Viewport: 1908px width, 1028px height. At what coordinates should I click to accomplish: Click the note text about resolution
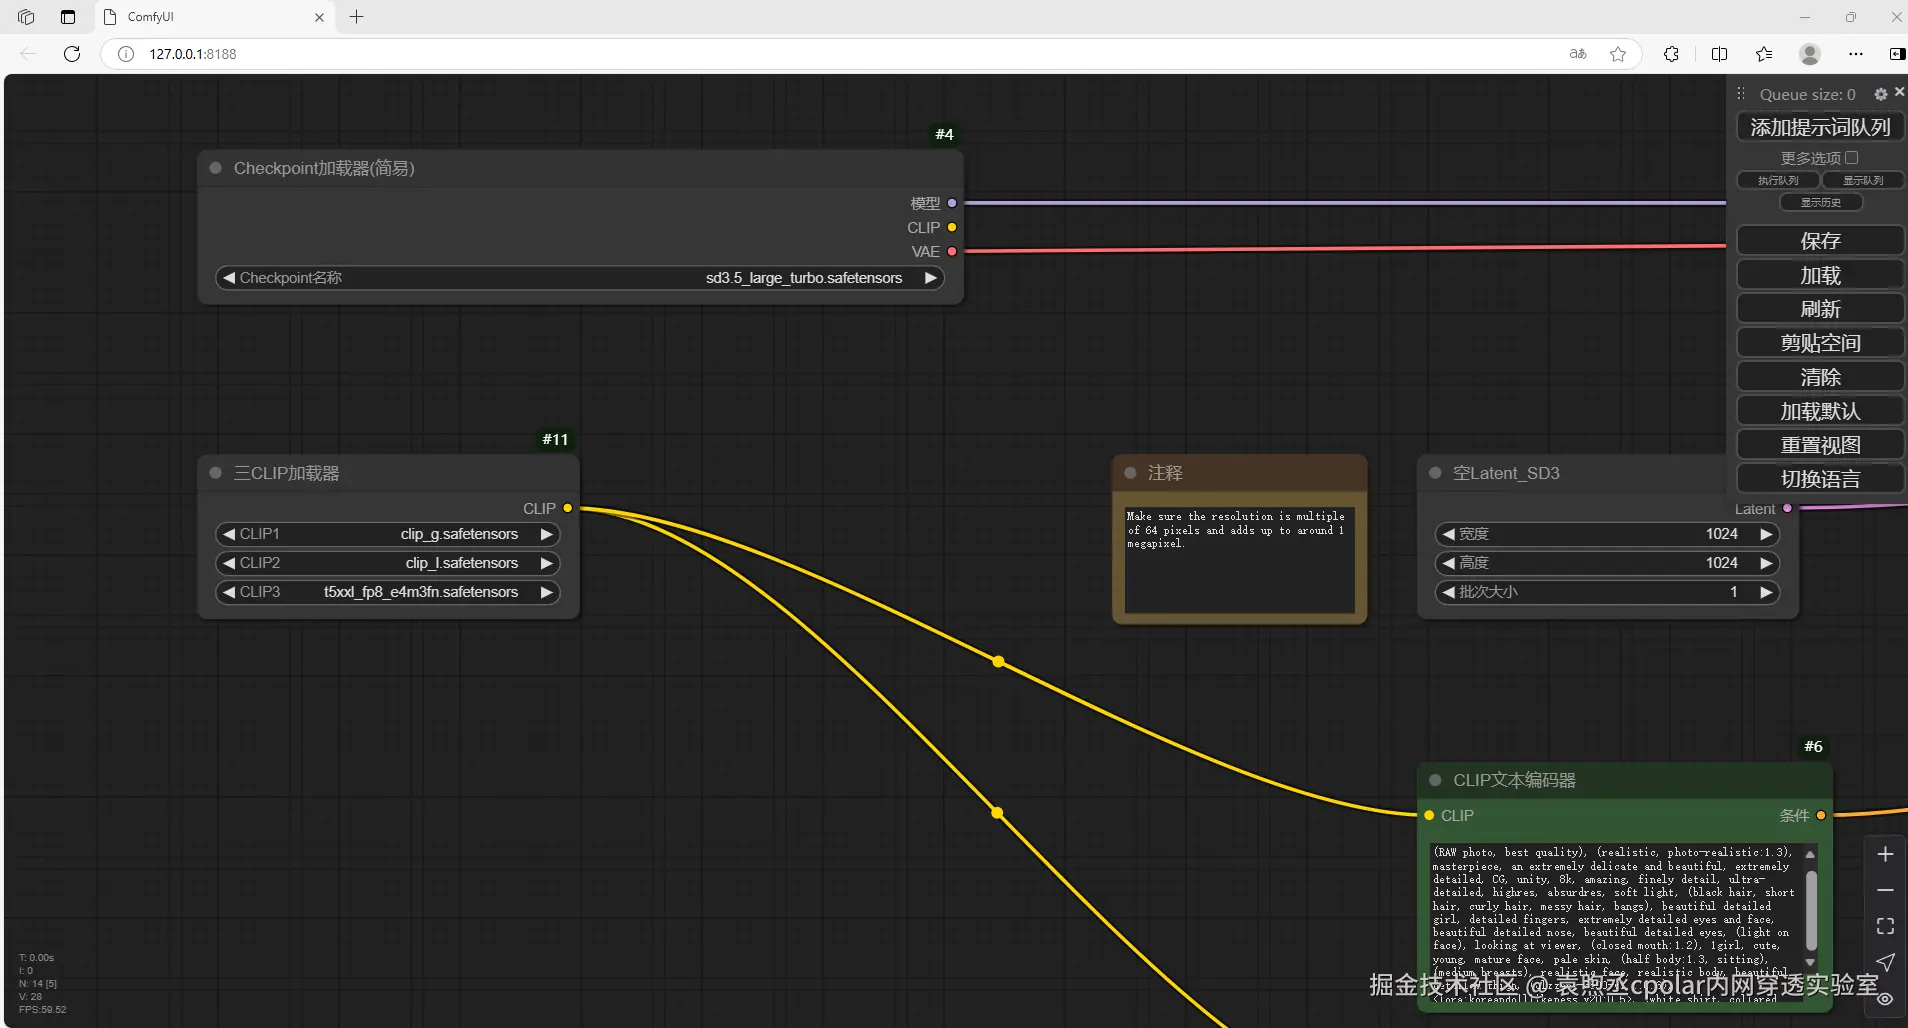click(1235, 530)
